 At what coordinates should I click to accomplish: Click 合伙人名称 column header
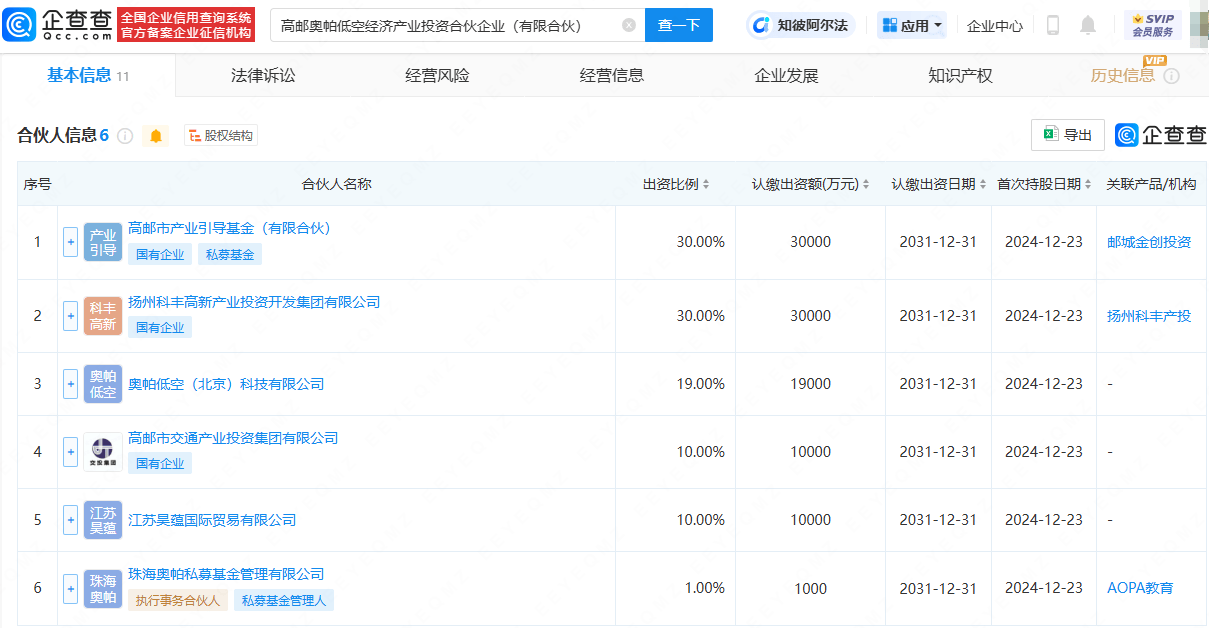[336, 184]
